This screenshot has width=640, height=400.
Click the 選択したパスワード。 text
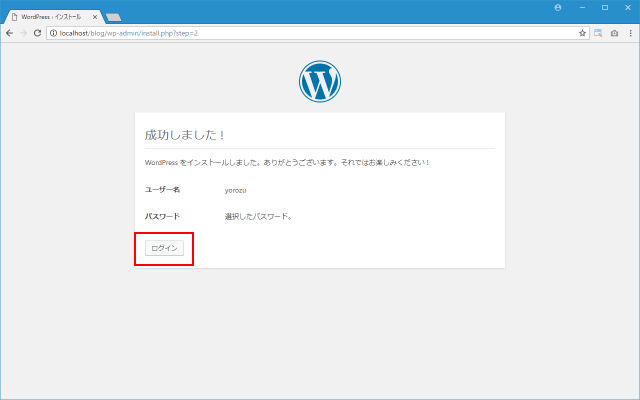click(258, 216)
